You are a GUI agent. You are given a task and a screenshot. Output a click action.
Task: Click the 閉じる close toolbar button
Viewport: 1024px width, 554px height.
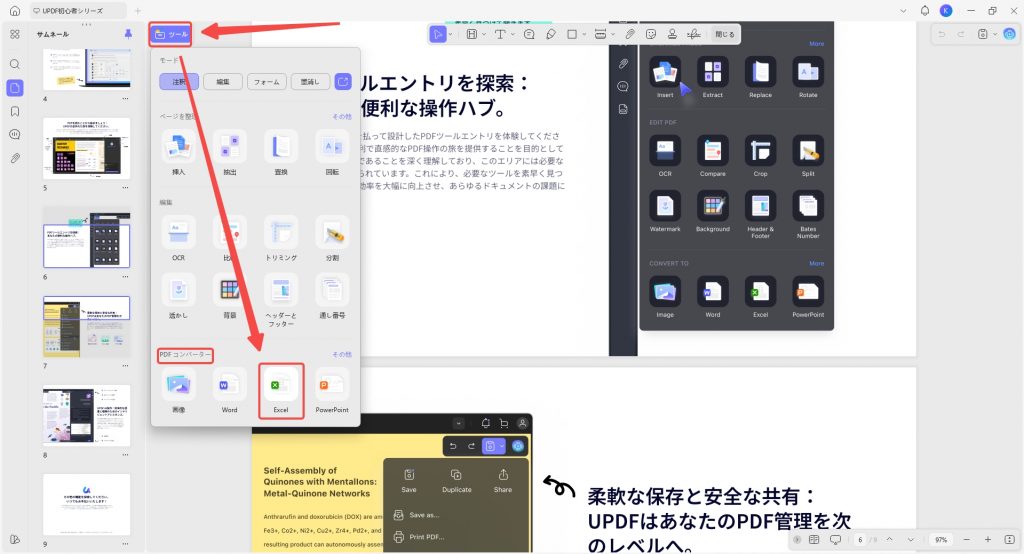click(724, 34)
